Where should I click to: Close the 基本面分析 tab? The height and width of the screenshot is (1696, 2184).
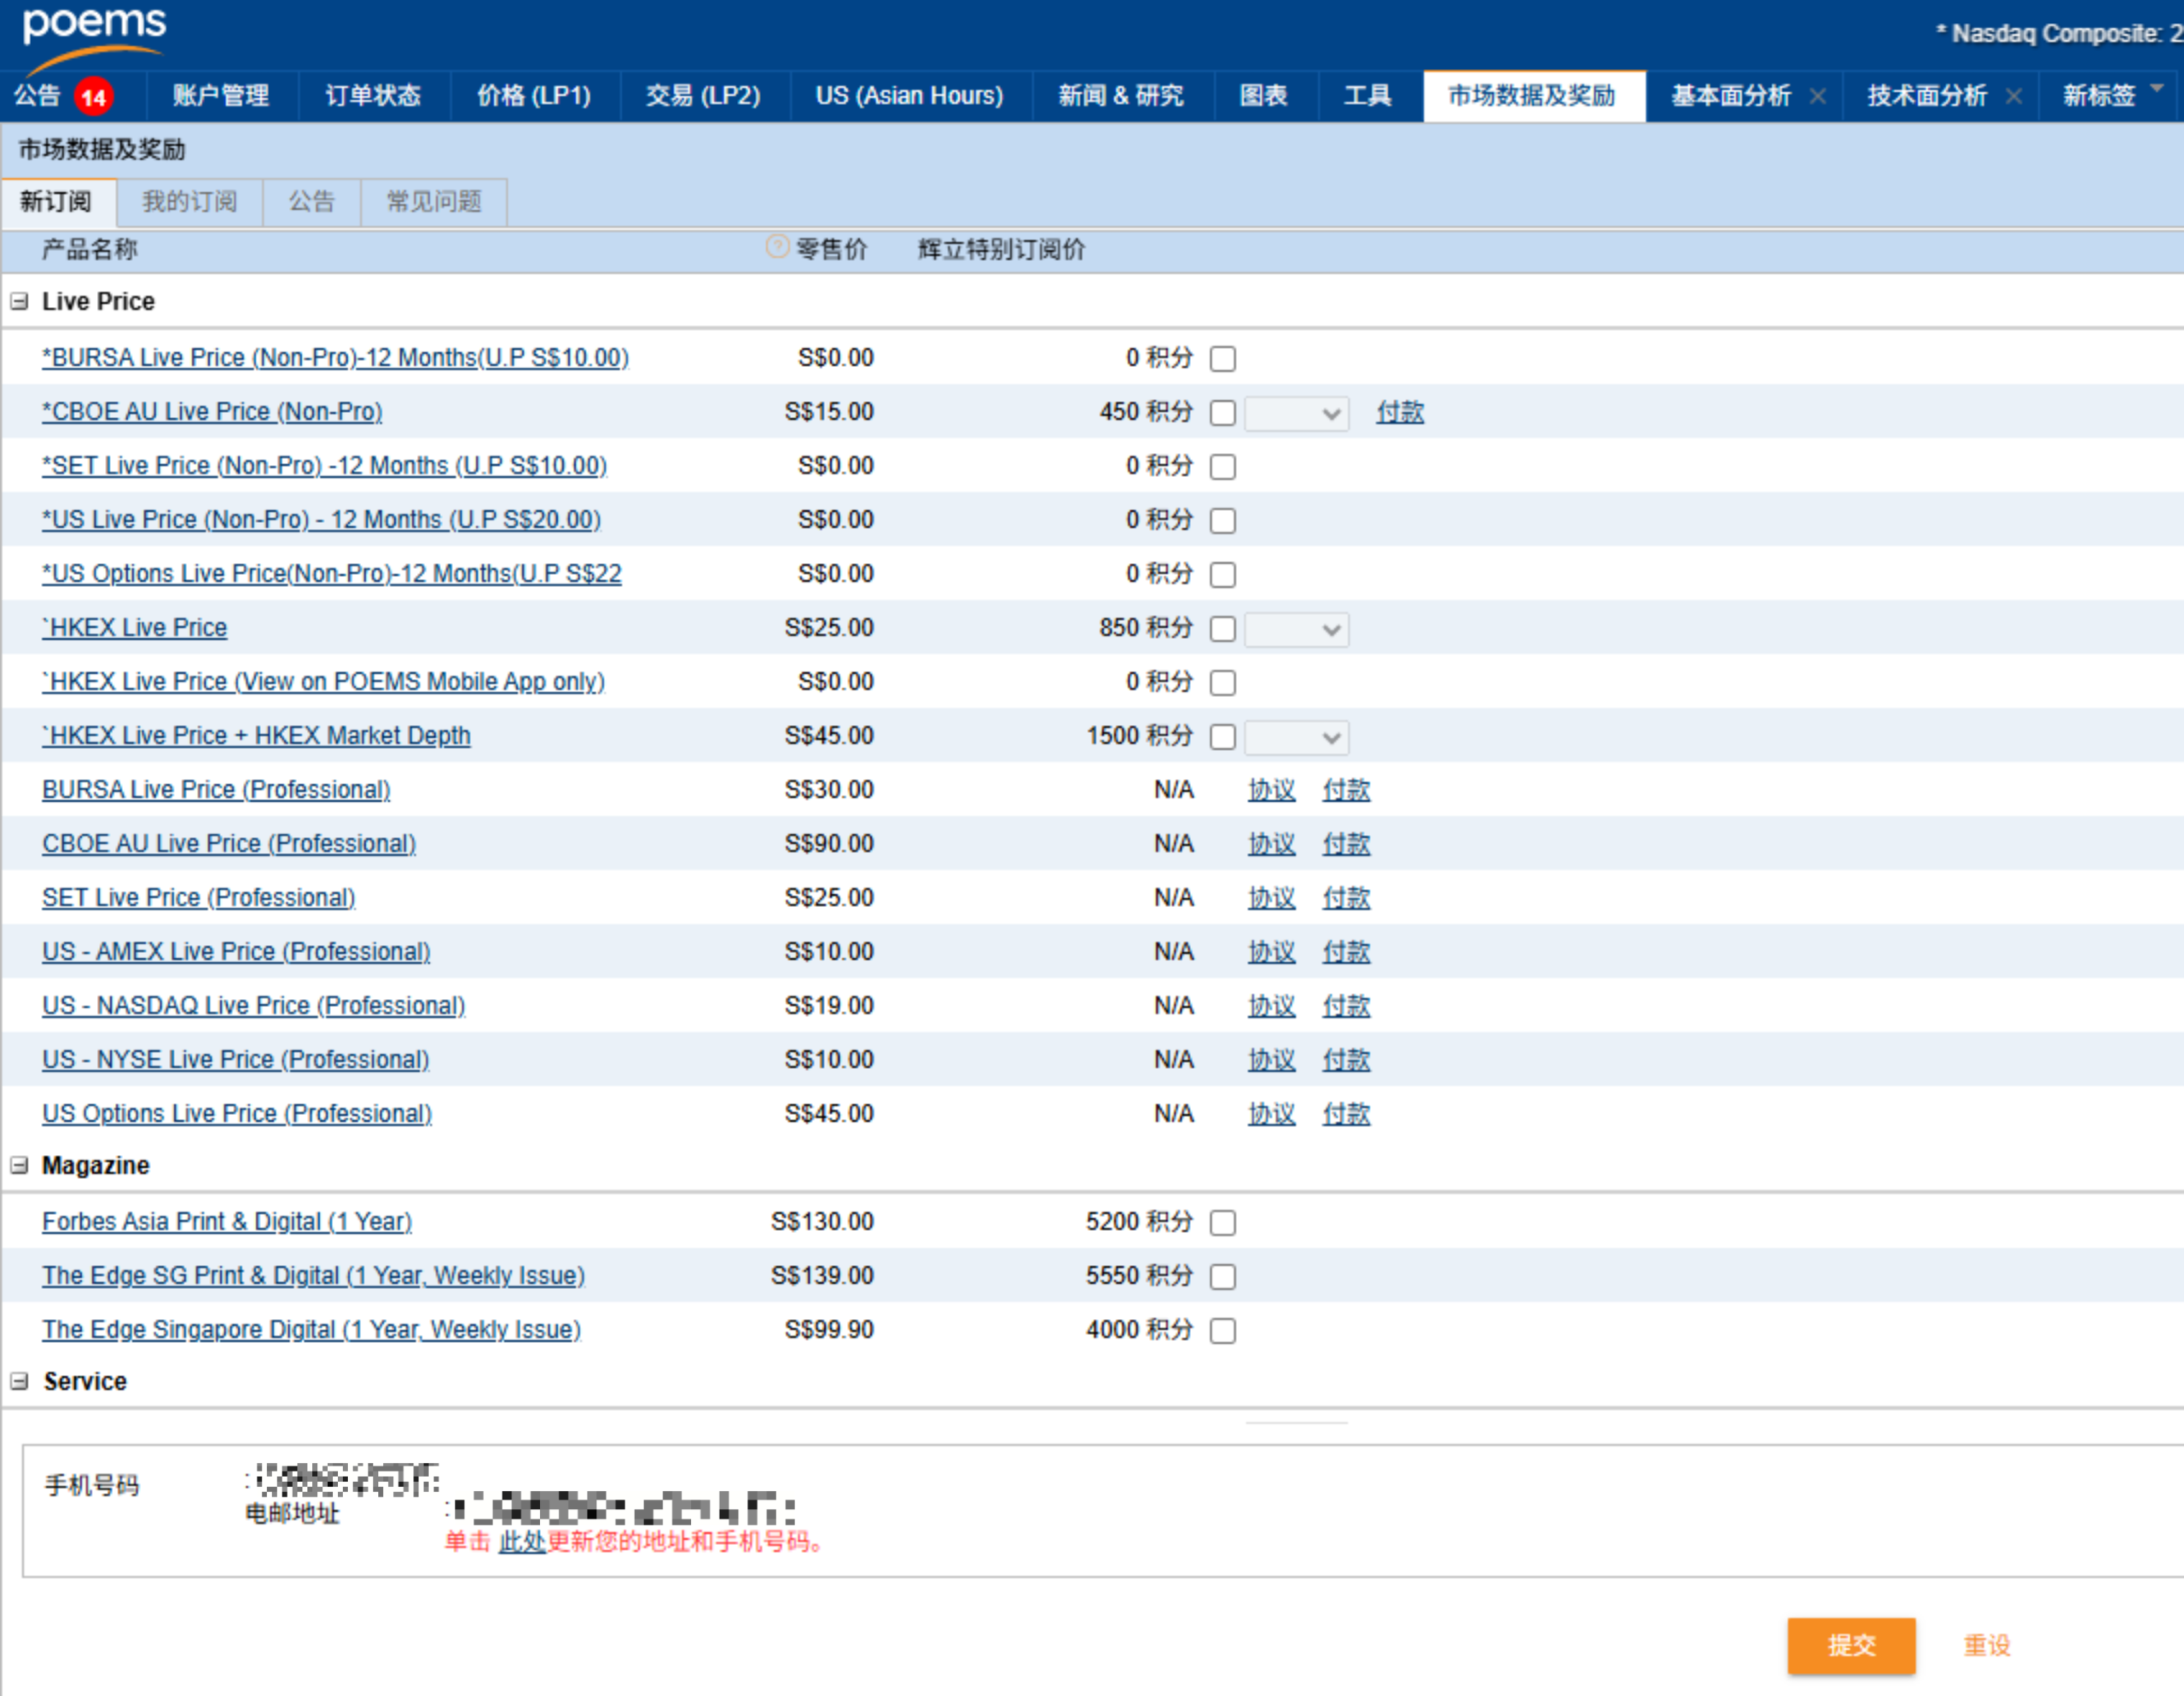coord(1817,96)
